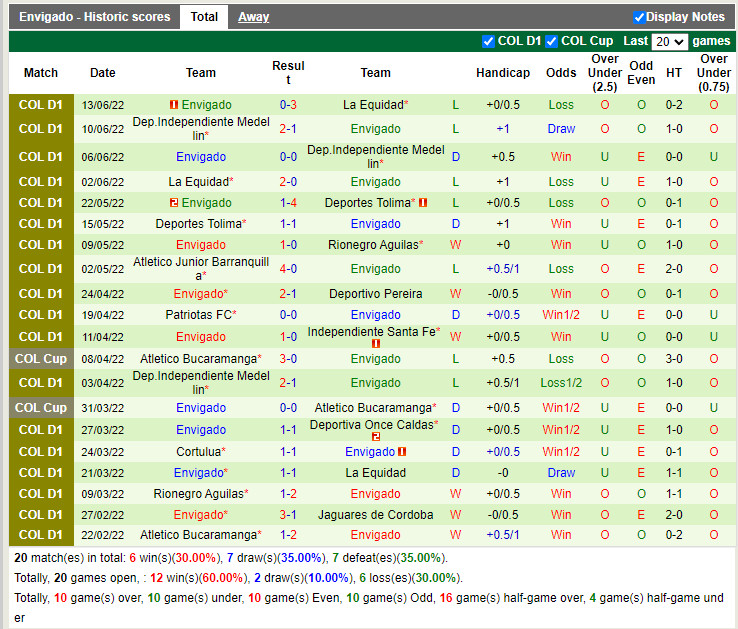Click red card icon under Deportiva Once Caldas
738x629 pixels.
click(x=376, y=437)
